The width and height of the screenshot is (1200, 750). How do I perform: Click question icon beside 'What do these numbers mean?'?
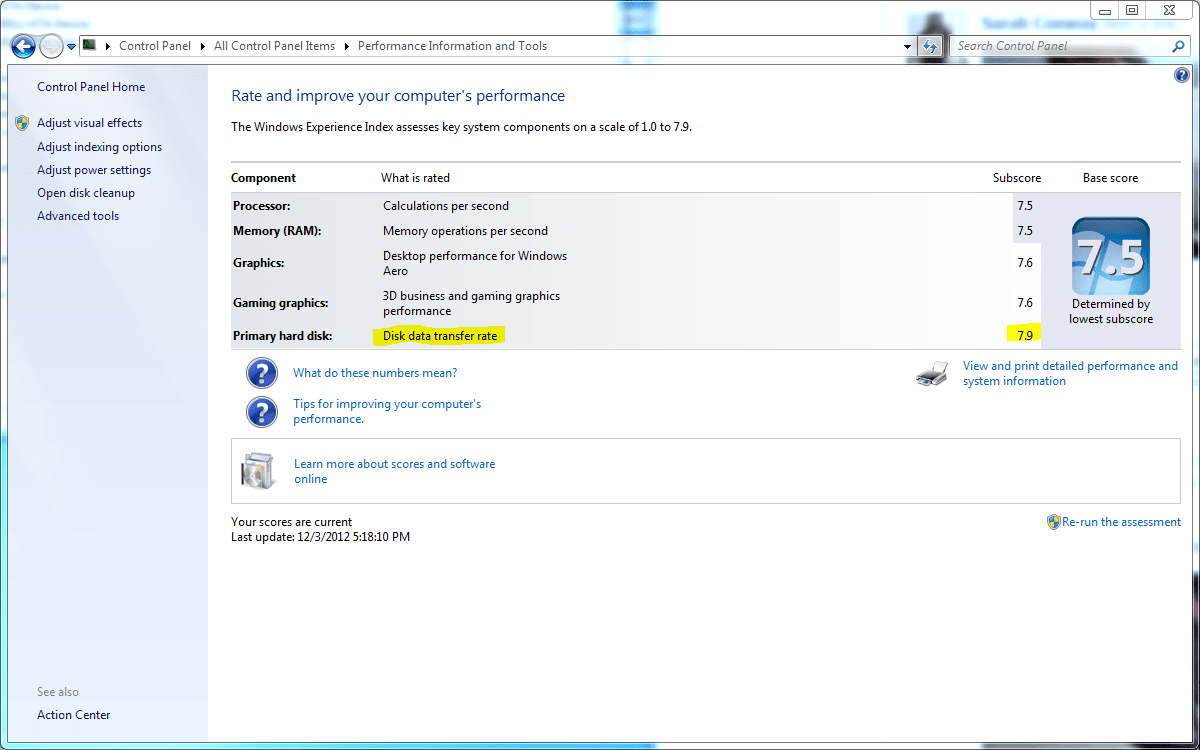coord(261,373)
